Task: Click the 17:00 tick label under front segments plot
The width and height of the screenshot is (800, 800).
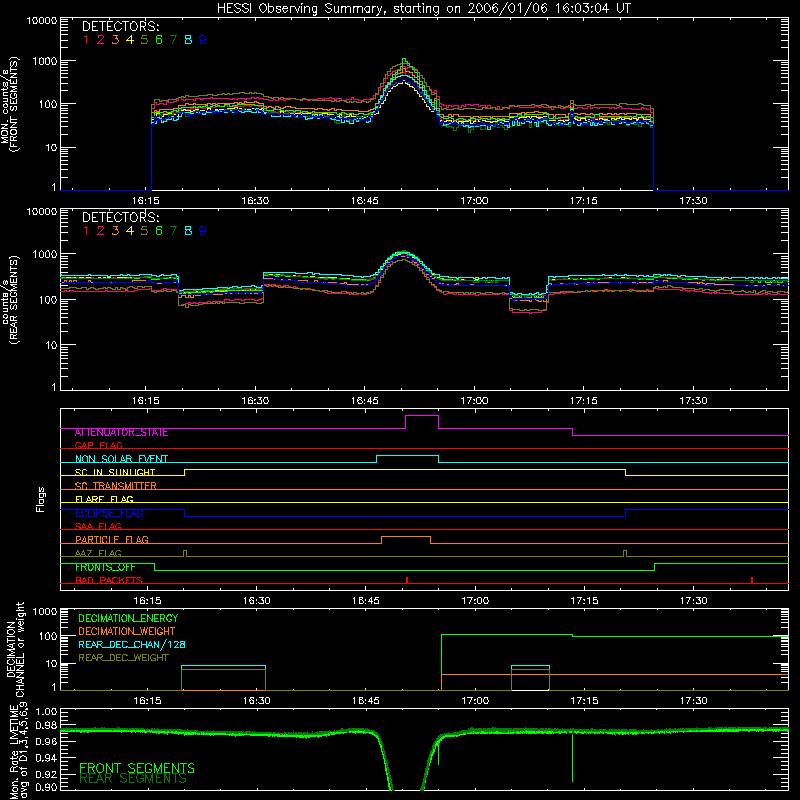Action: [474, 201]
